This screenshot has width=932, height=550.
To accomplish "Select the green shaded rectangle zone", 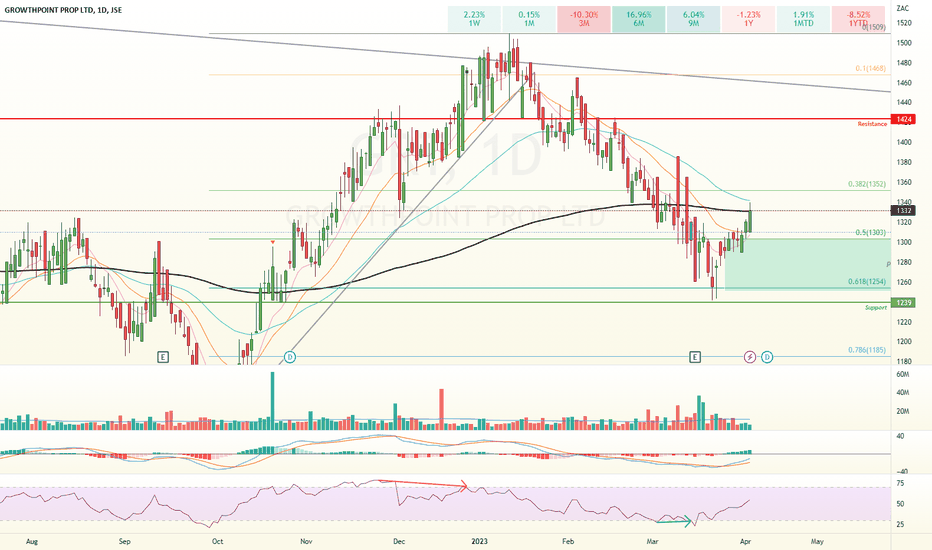I will coord(808,264).
